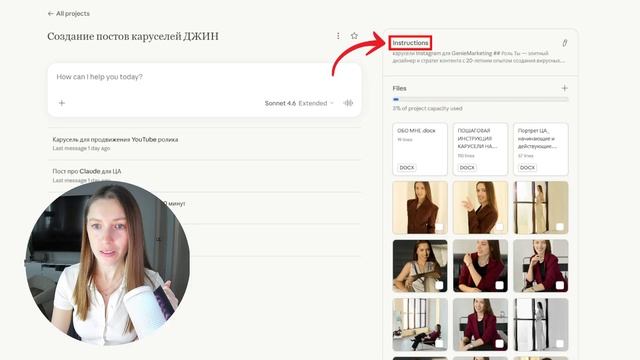640x360 pixels.
Task: Go back via the All projects arrow link
Action: (x=69, y=13)
